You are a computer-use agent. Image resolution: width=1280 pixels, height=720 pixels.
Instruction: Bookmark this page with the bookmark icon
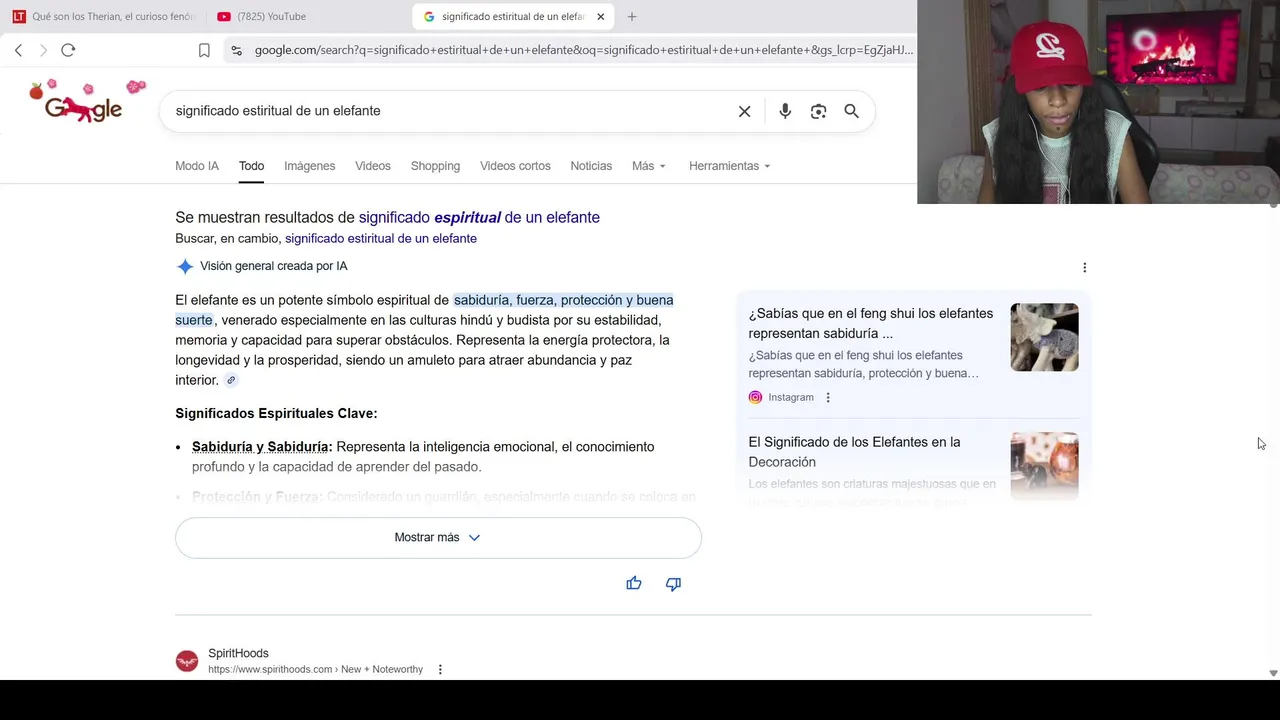[x=204, y=50]
